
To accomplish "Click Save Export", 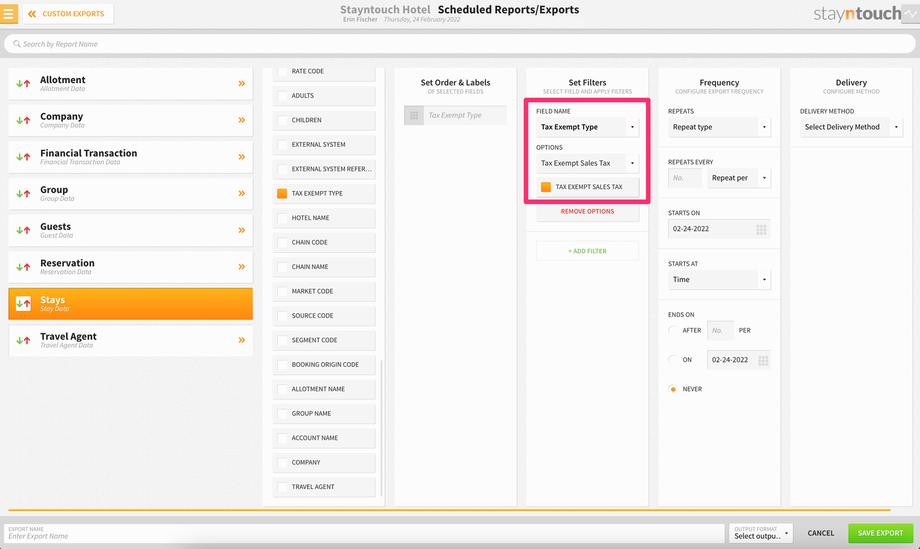I will 881,533.
